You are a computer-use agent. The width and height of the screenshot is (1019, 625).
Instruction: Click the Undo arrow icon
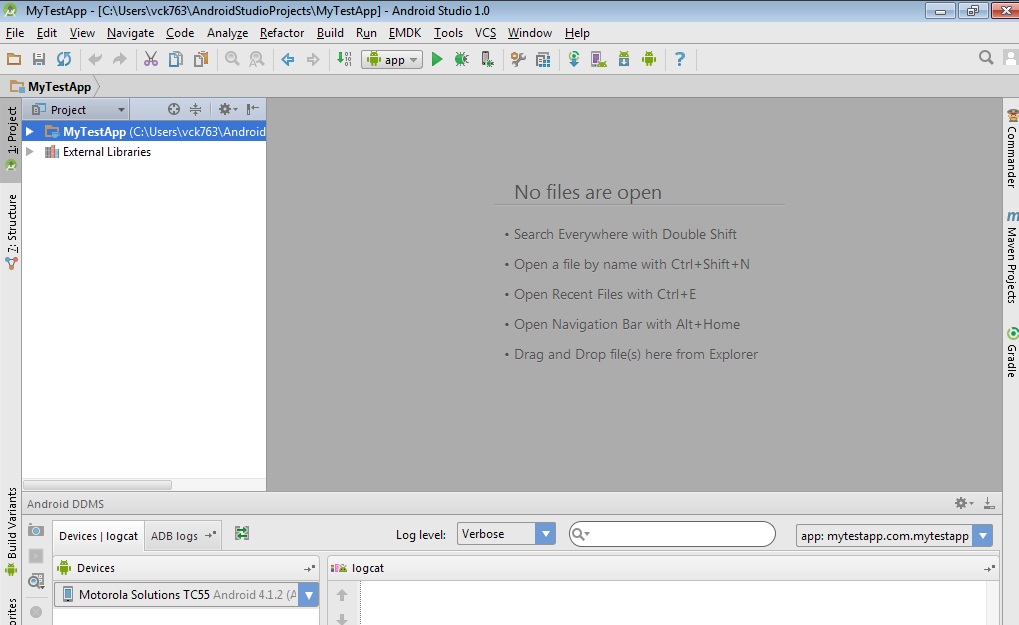[95, 59]
